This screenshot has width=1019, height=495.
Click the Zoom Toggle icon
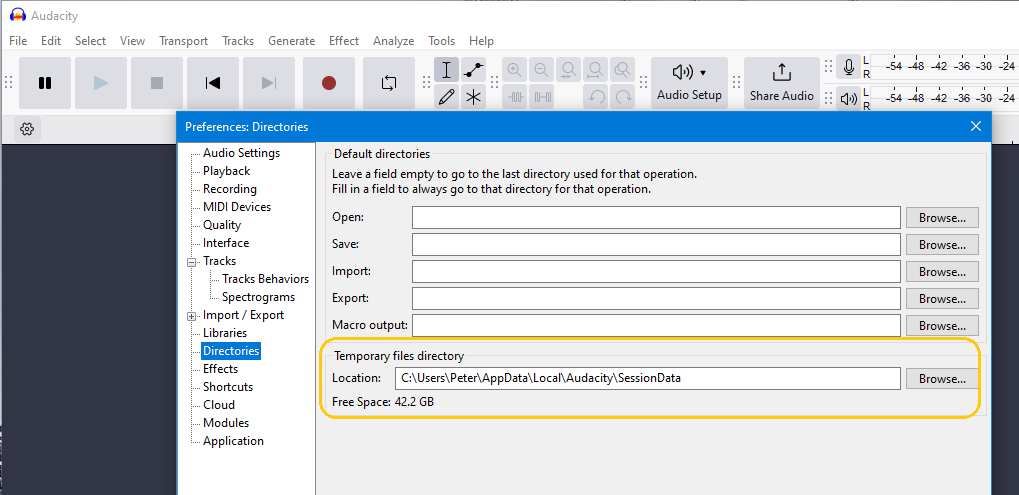click(623, 70)
